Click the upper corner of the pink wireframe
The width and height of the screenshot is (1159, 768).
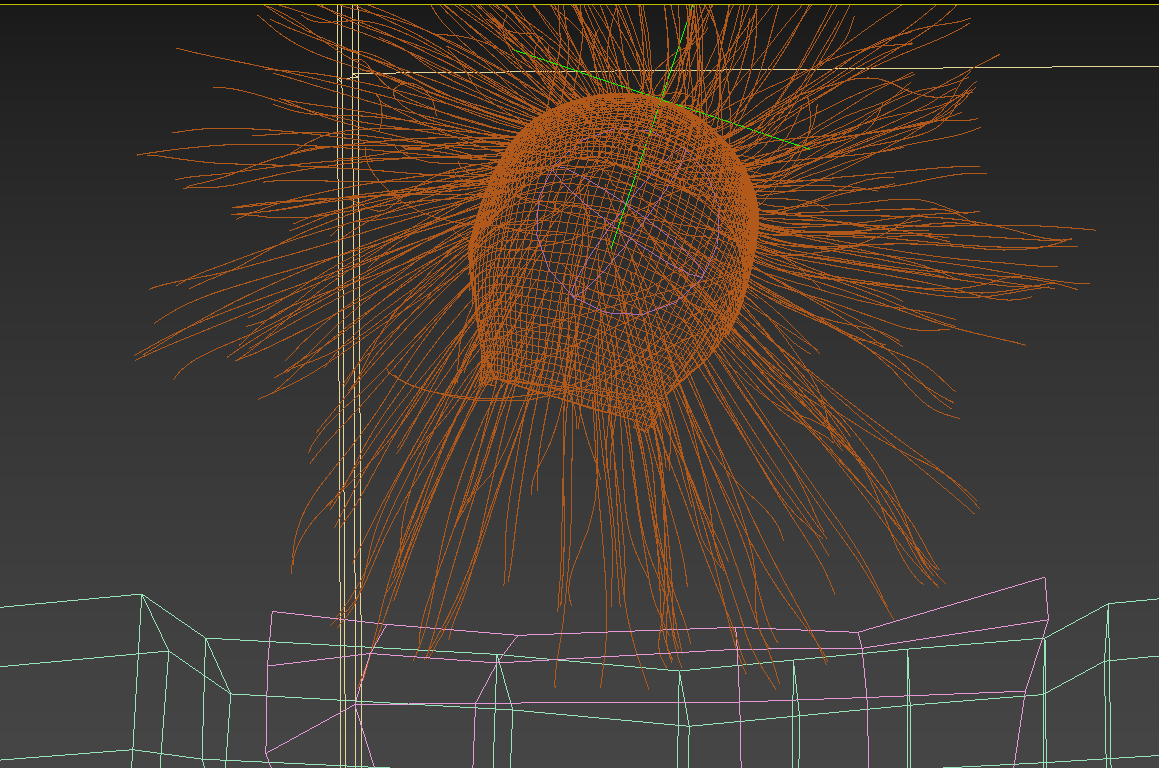click(1045, 578)
